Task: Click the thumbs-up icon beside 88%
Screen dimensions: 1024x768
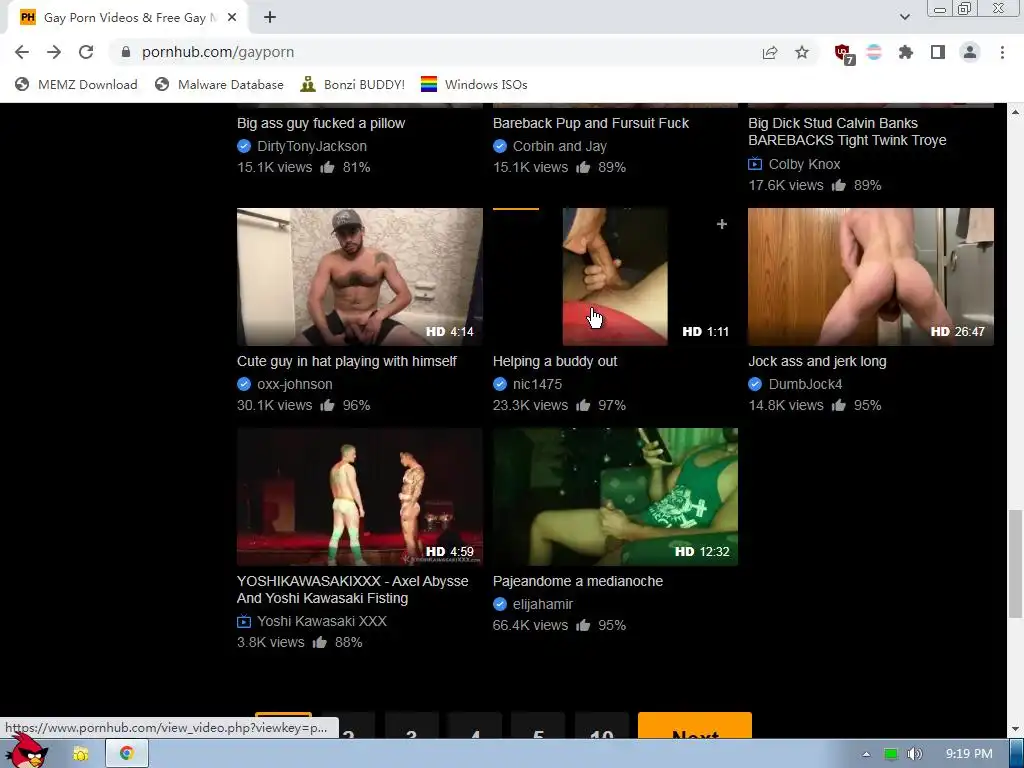Action: click(x=319, y=643)
